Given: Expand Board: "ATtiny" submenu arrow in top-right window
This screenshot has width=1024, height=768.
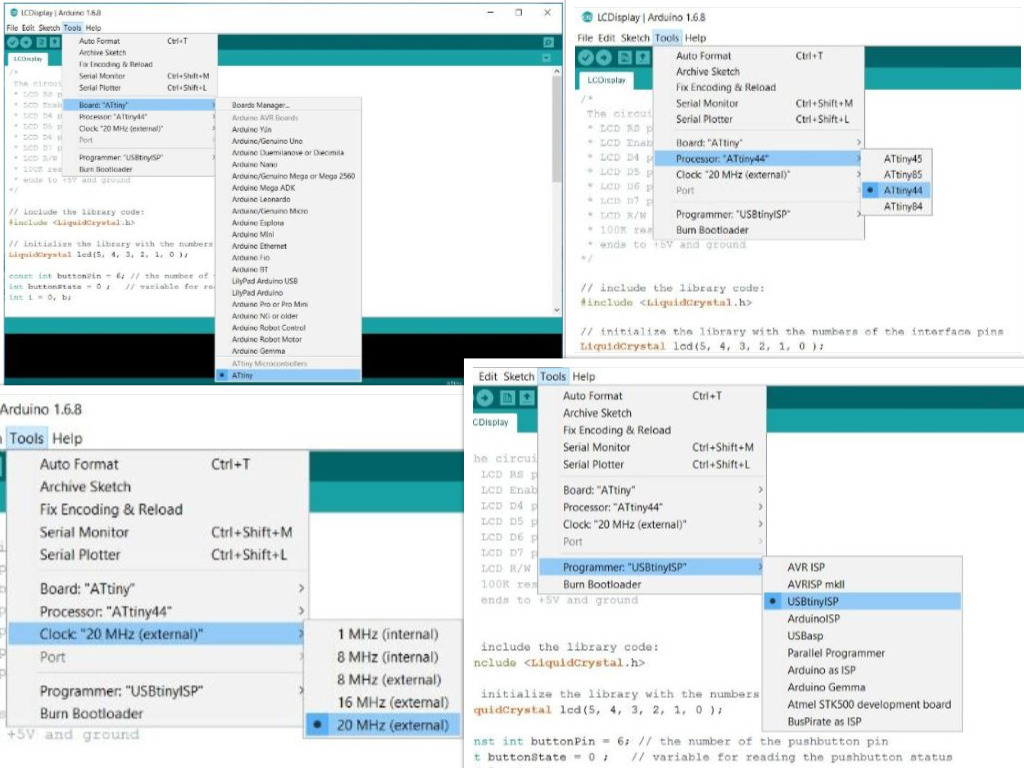Looking at the screenshot, I should tap(859, 142).
